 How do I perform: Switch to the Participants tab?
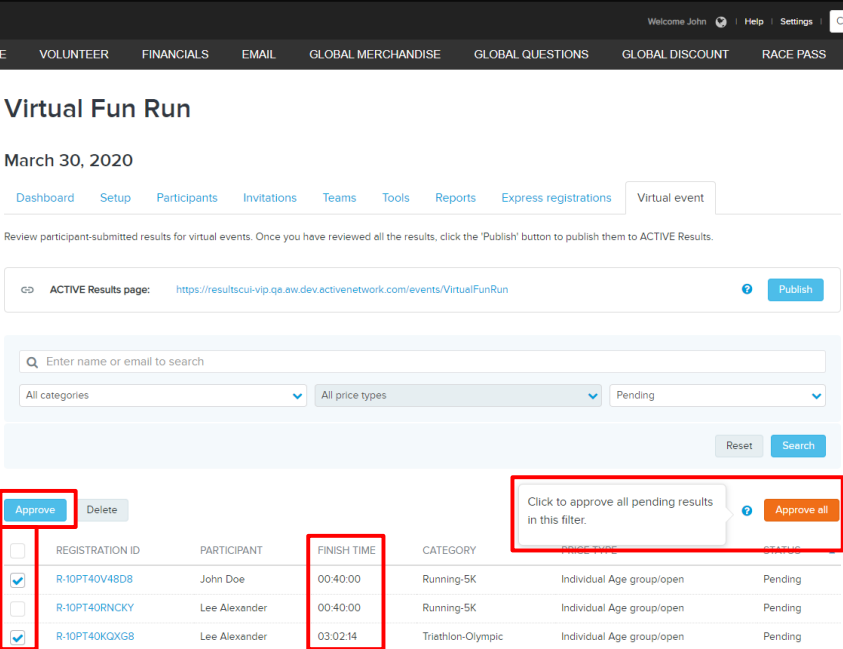(187, 198)
